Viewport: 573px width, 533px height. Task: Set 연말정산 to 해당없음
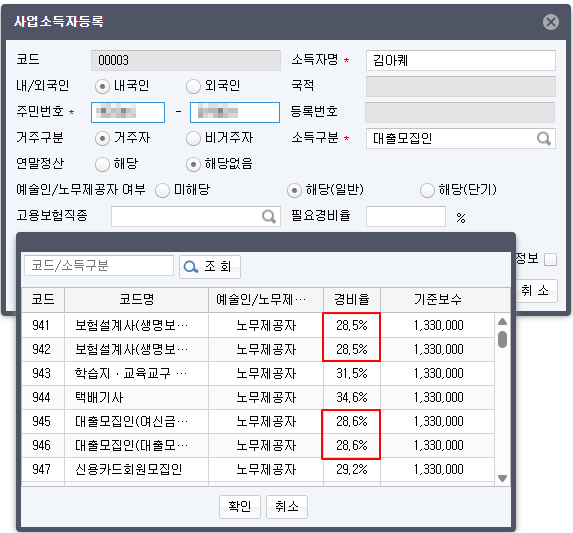coord(193,164)
